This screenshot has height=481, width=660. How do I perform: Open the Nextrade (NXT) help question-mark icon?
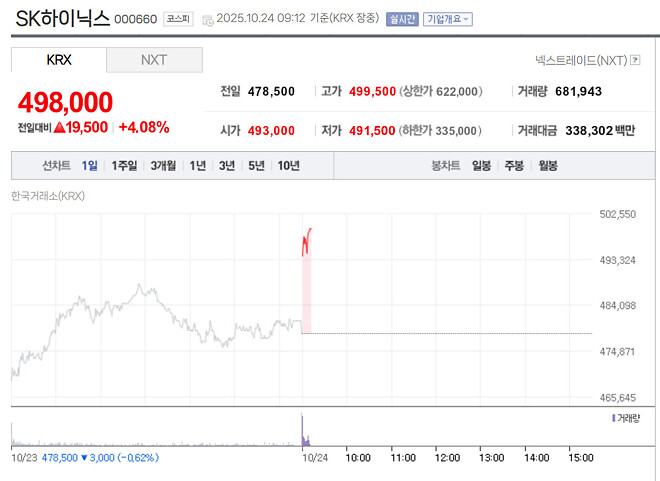(x=635, y=60)
